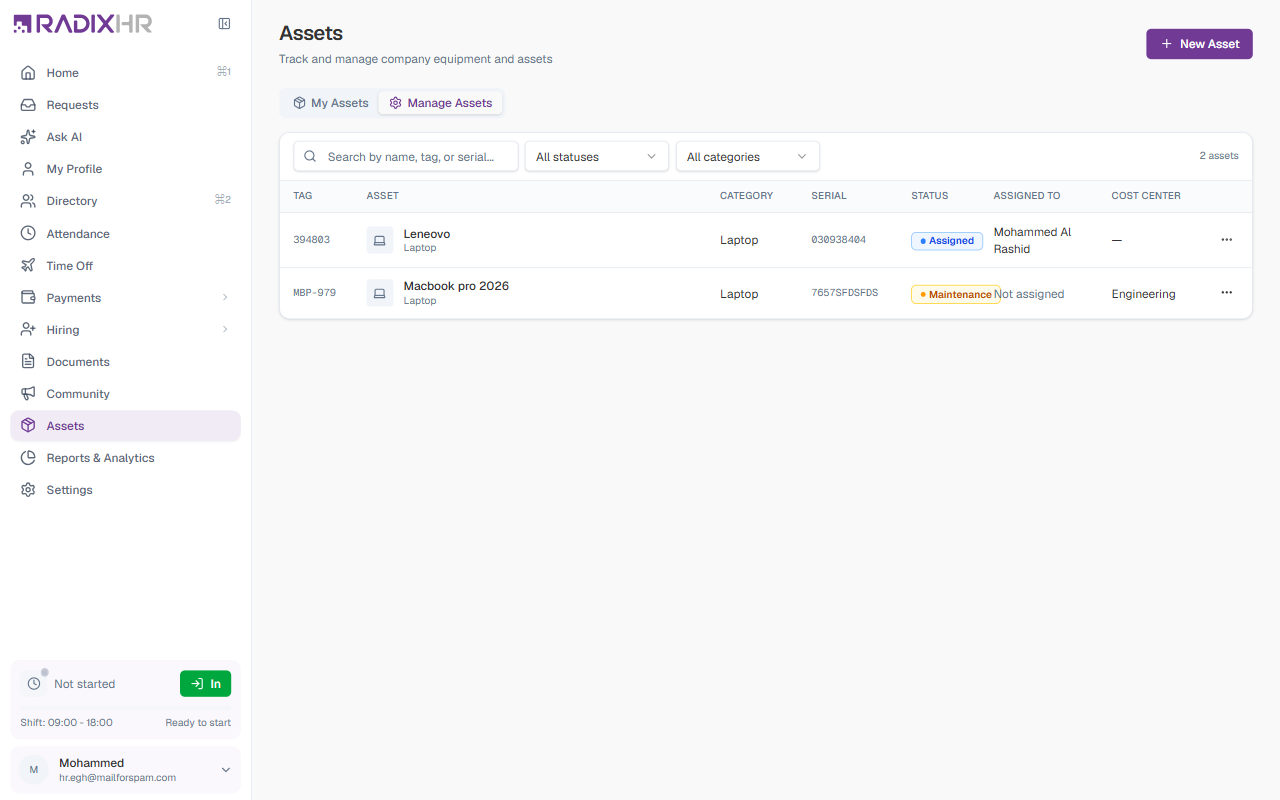Click the RadixHR logo
This screenshot has width=1280, height=800.
[83, 24]
